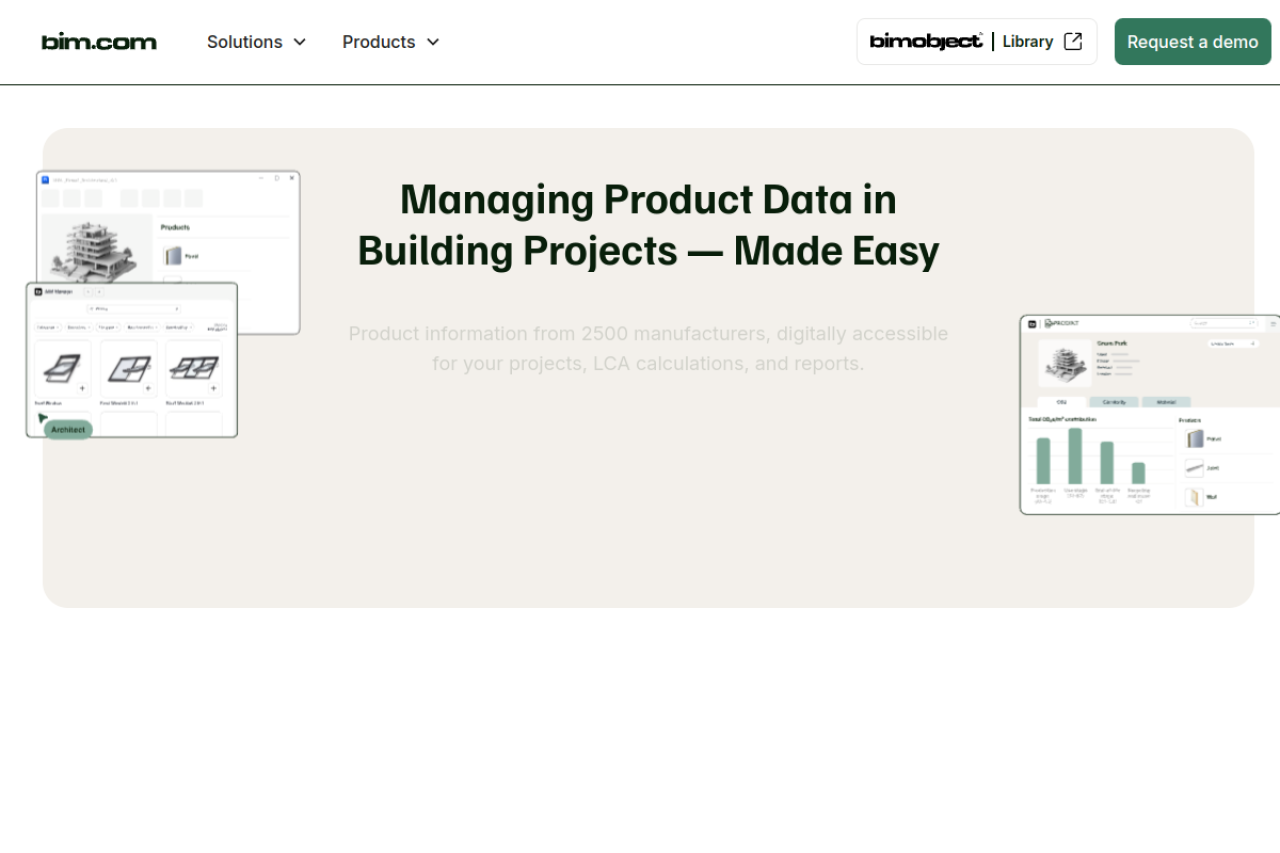Viewport: 1280px width, 853px height.
Task: Switch to the middle tab in dashboard mockup
Action: [x=1114, y=402]
